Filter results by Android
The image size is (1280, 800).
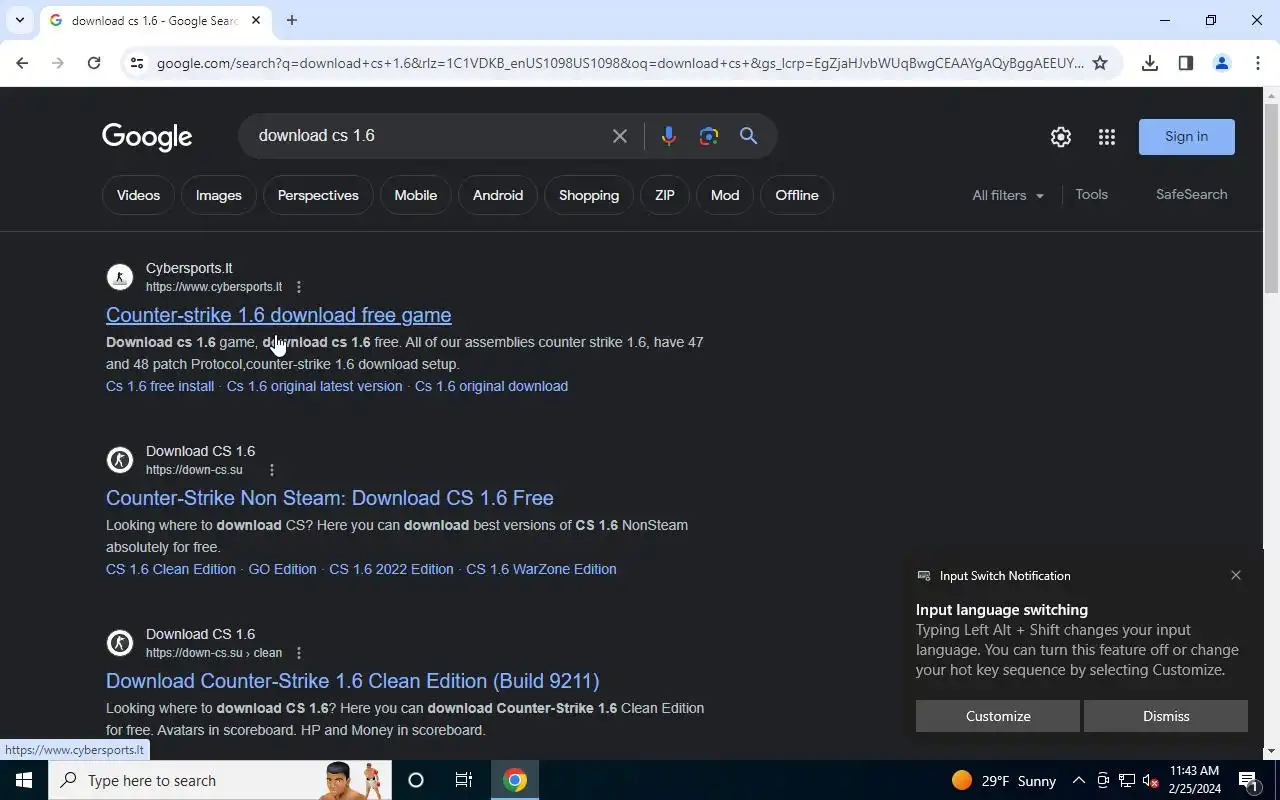point(498,195)
